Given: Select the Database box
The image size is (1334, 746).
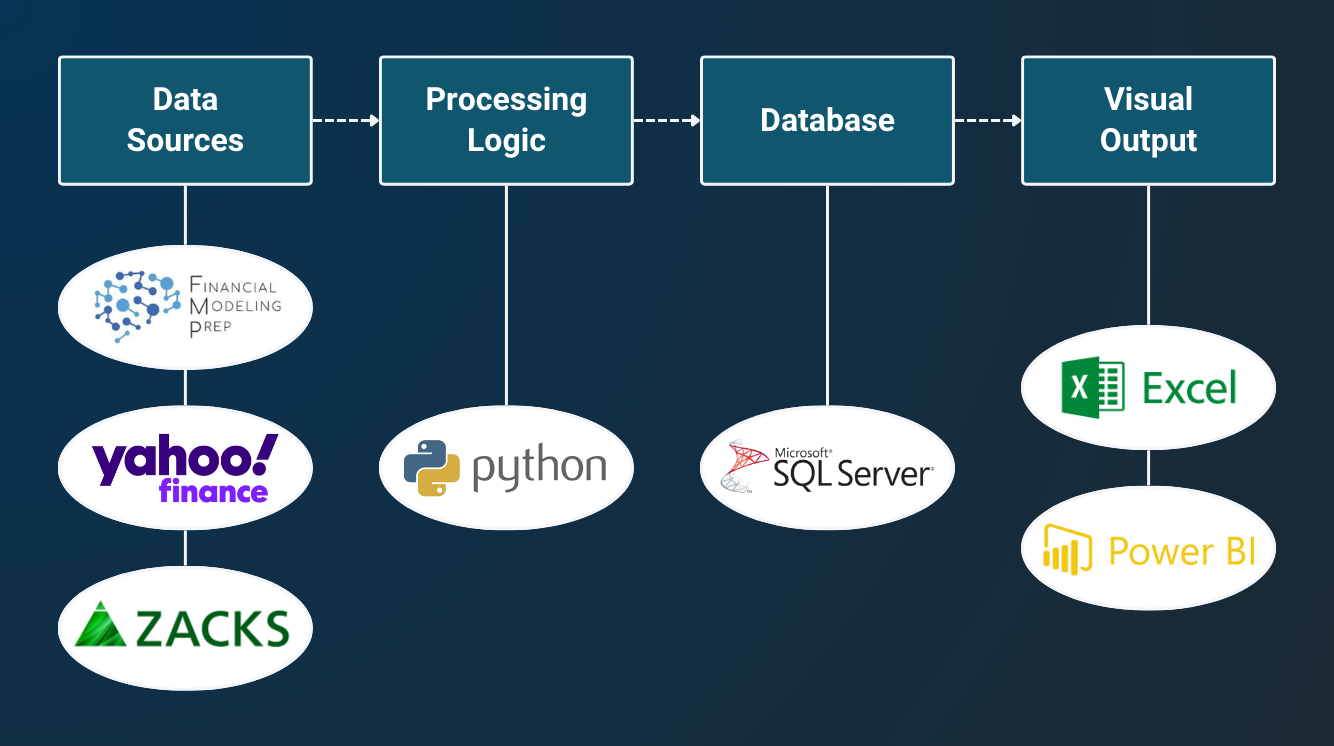Looking at the screenshot, I should tap(827, 120).
